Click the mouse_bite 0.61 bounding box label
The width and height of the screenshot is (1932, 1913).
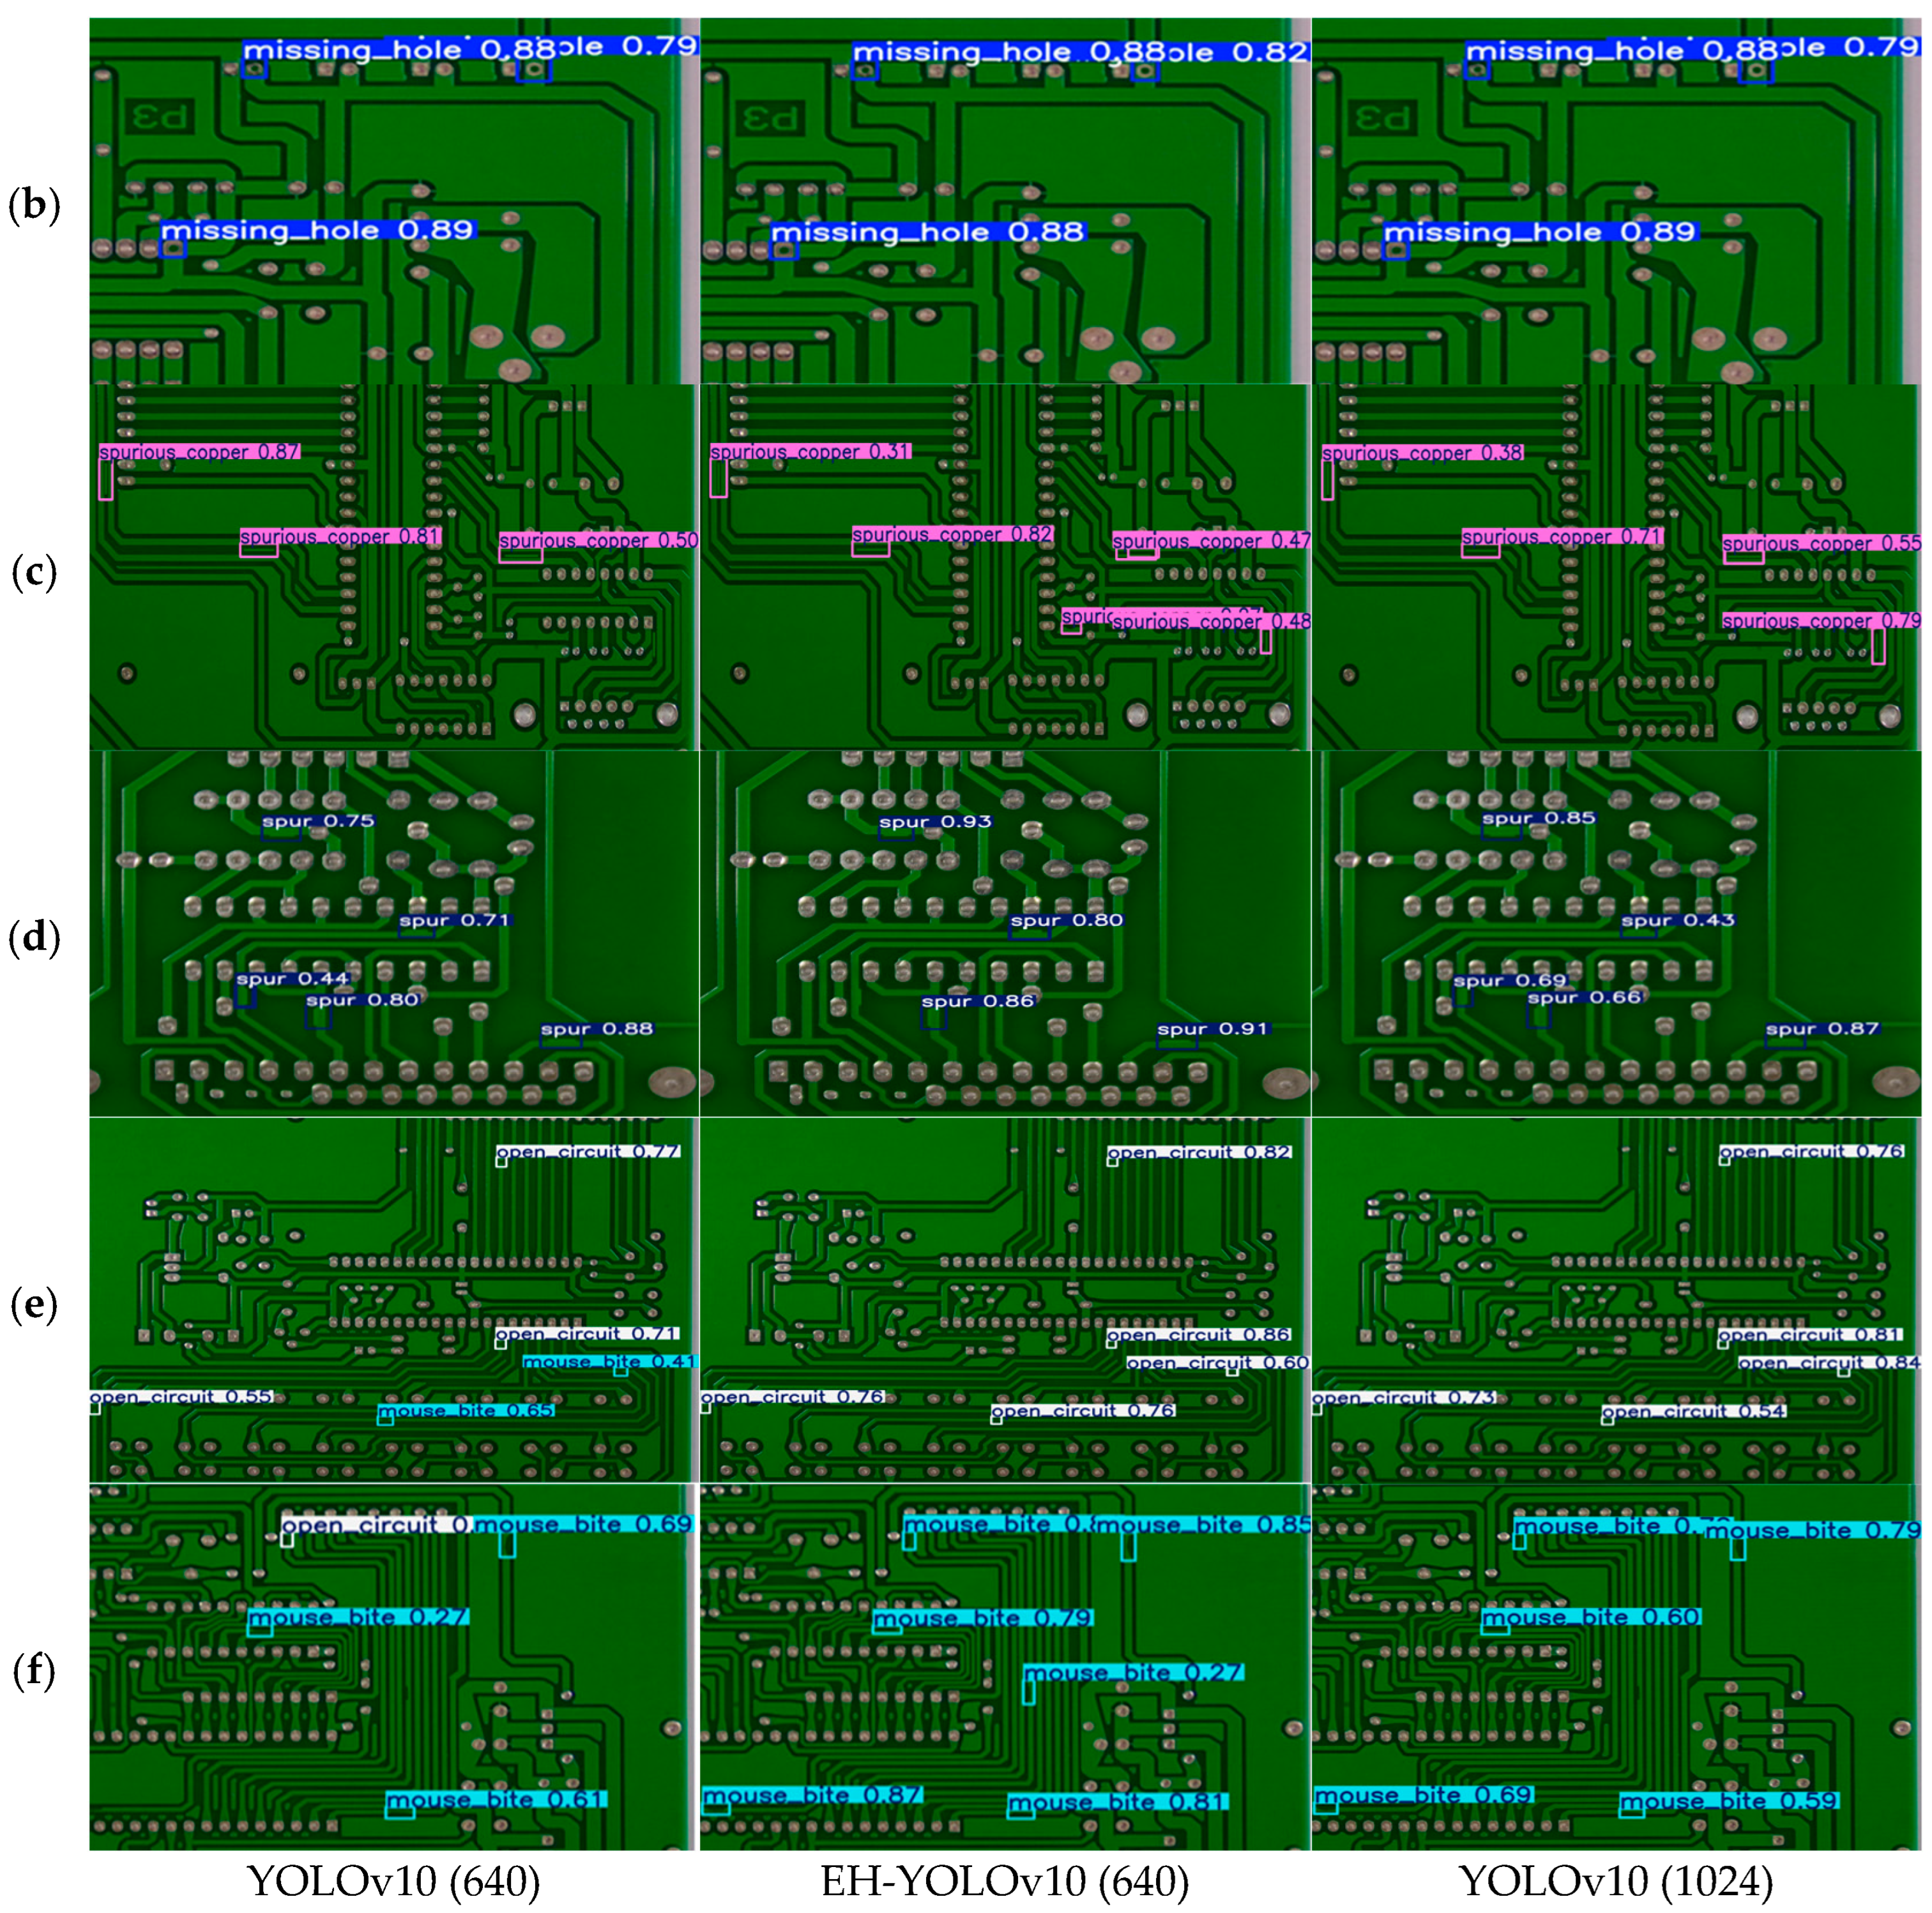click(496, 1800)
